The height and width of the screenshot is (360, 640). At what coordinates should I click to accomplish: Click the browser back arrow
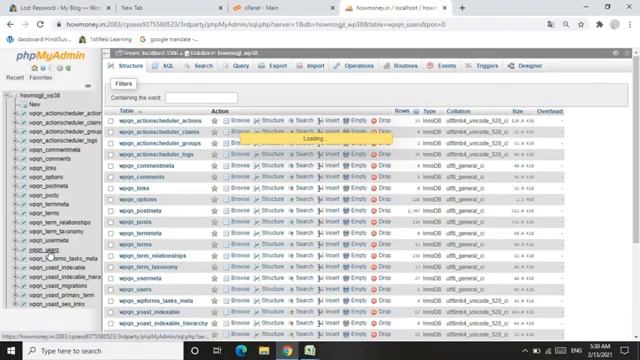coord(10,24)
